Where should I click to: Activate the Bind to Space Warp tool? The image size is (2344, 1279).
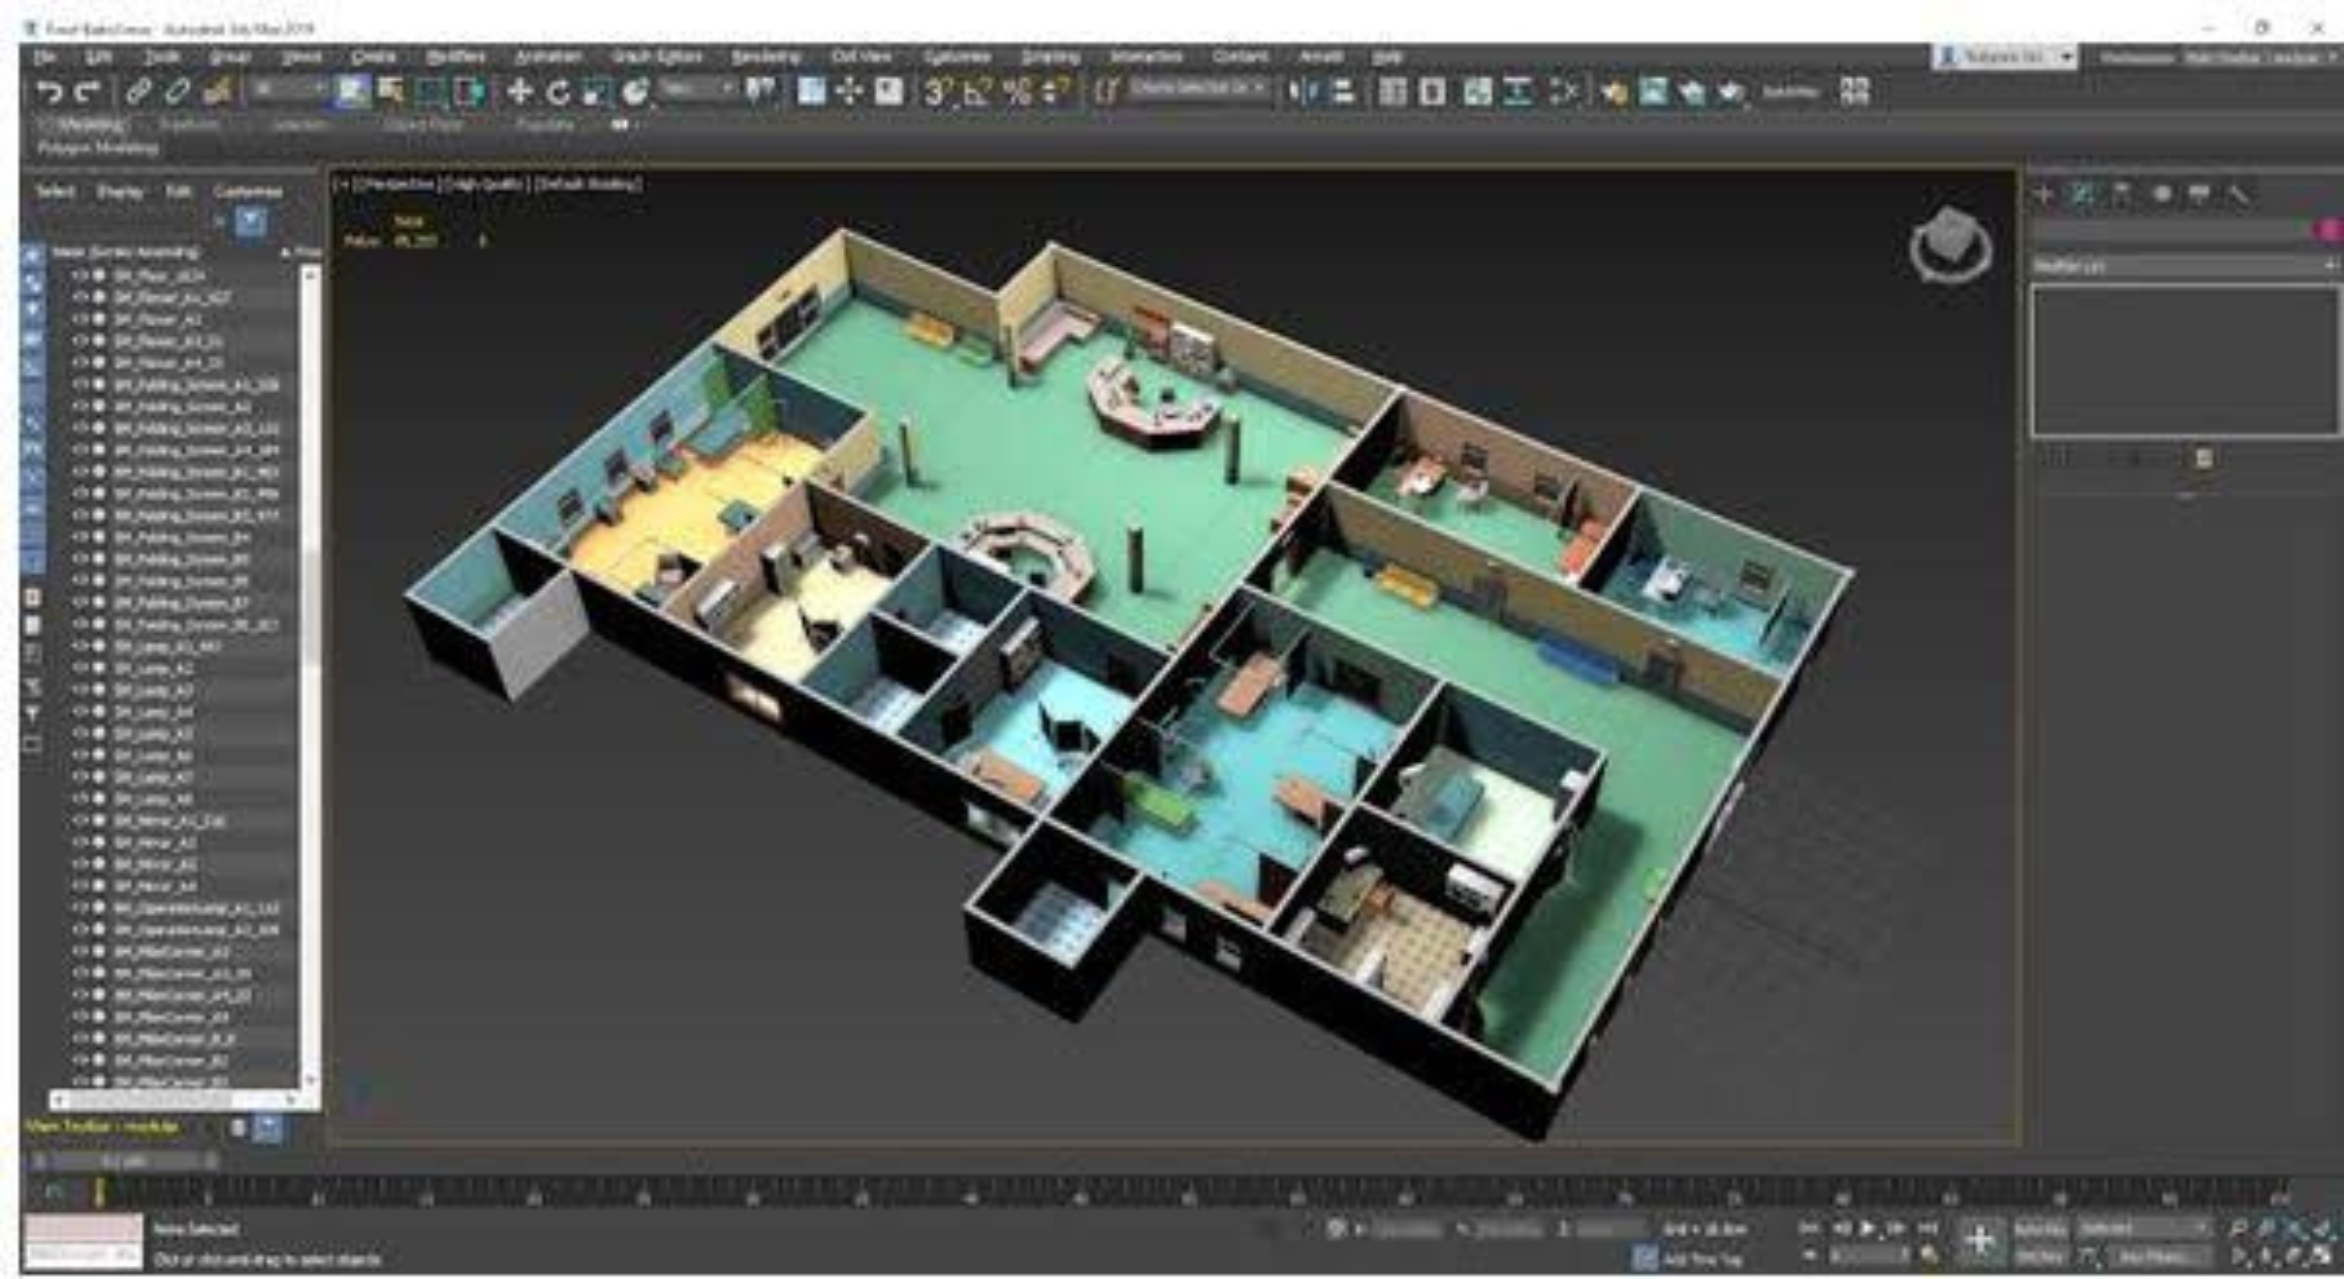point(217,92)
